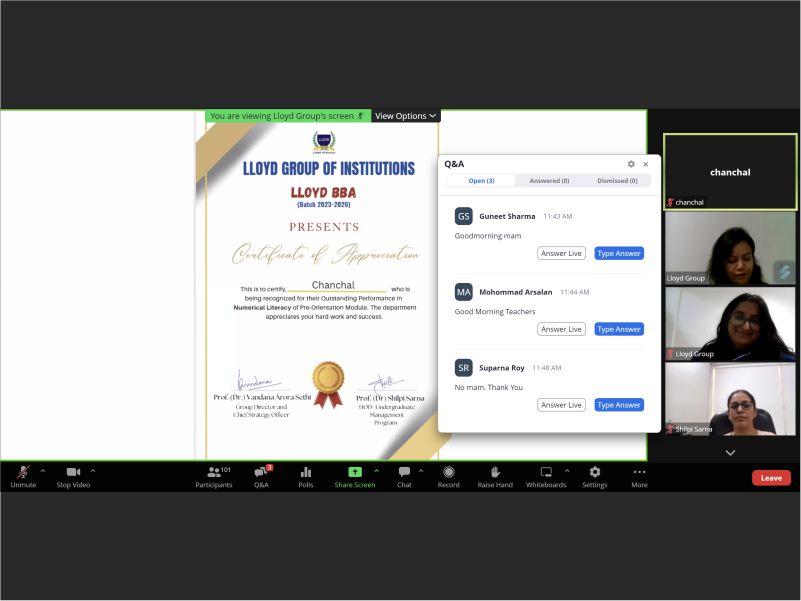The image size is (801, 601).
Task: Open the More menu
Action: 639,477
